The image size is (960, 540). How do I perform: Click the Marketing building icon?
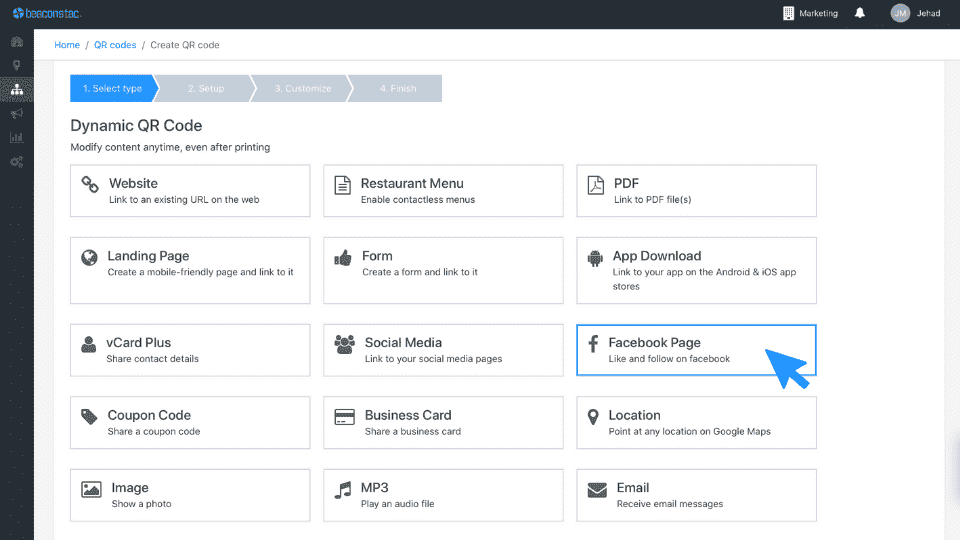(788, 13)
